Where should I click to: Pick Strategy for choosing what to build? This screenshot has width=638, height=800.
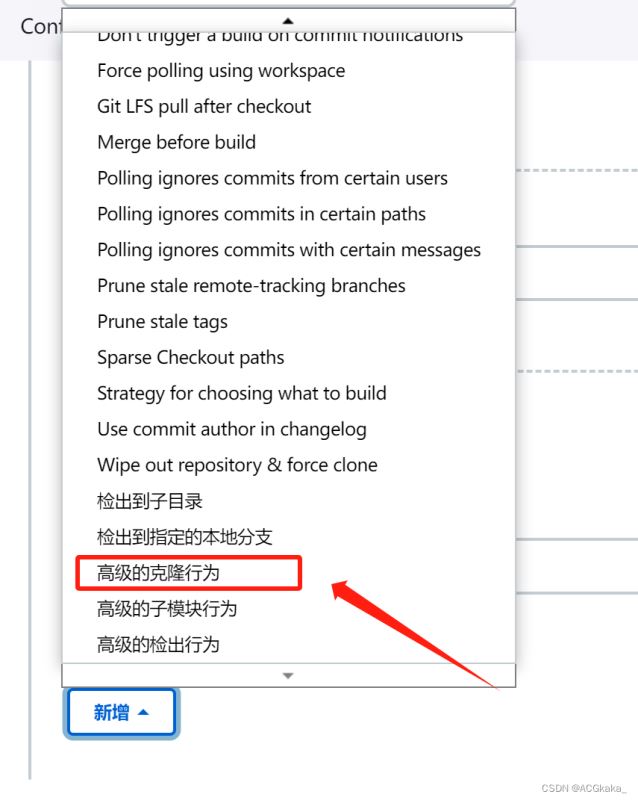(x=288, y=393)
